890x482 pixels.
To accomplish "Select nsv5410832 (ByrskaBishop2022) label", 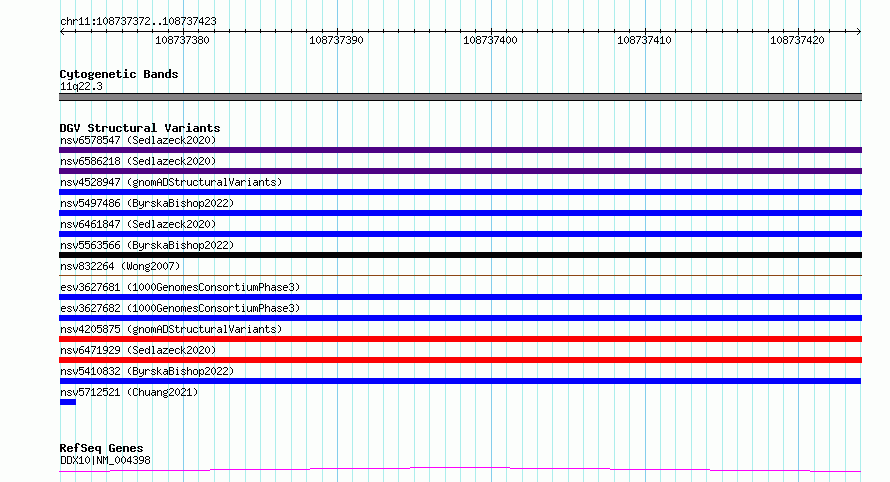I will [147, 371].
